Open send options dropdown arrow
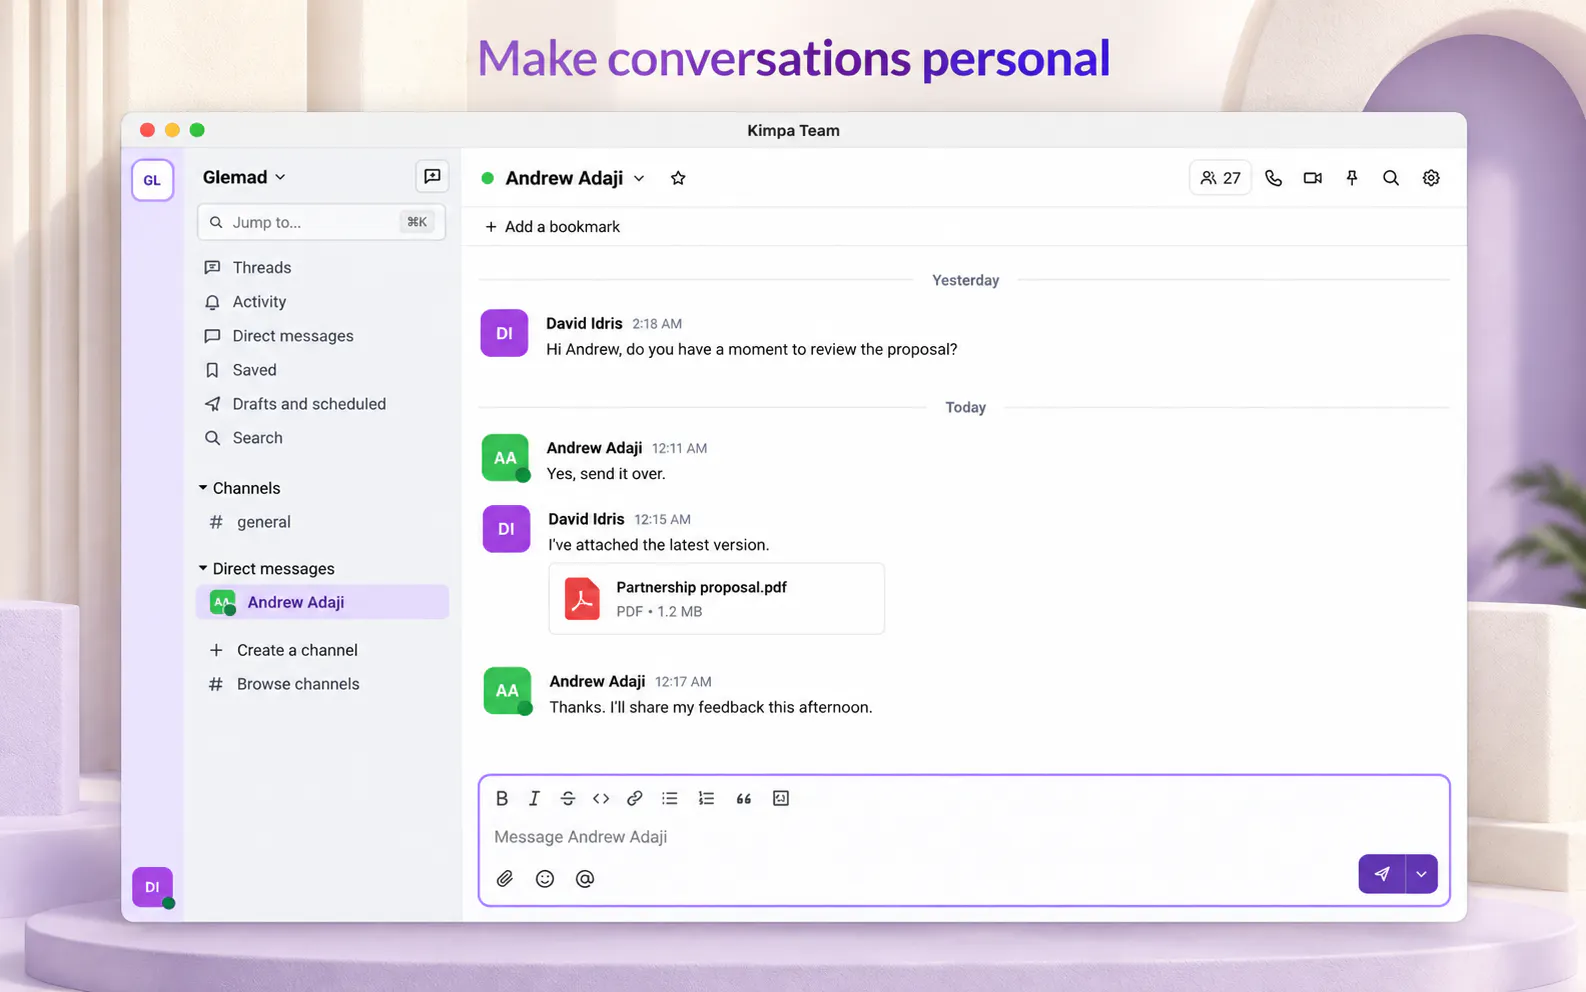Viewport: 1586px width, 992px height. click(x=1422, y=874)
